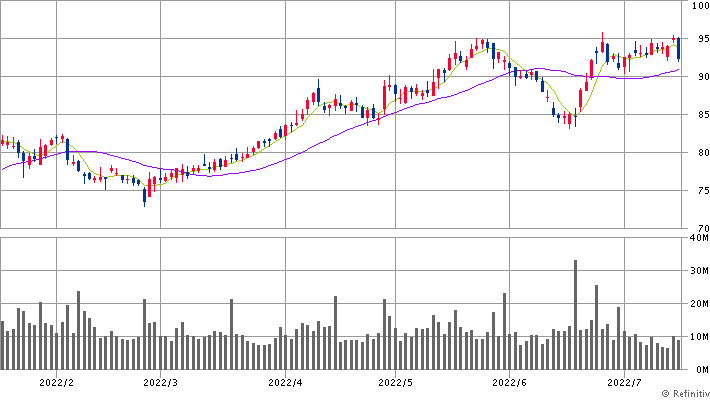Click the 2022/2 date label
The image size is (710, 400).
click(55, 382)
